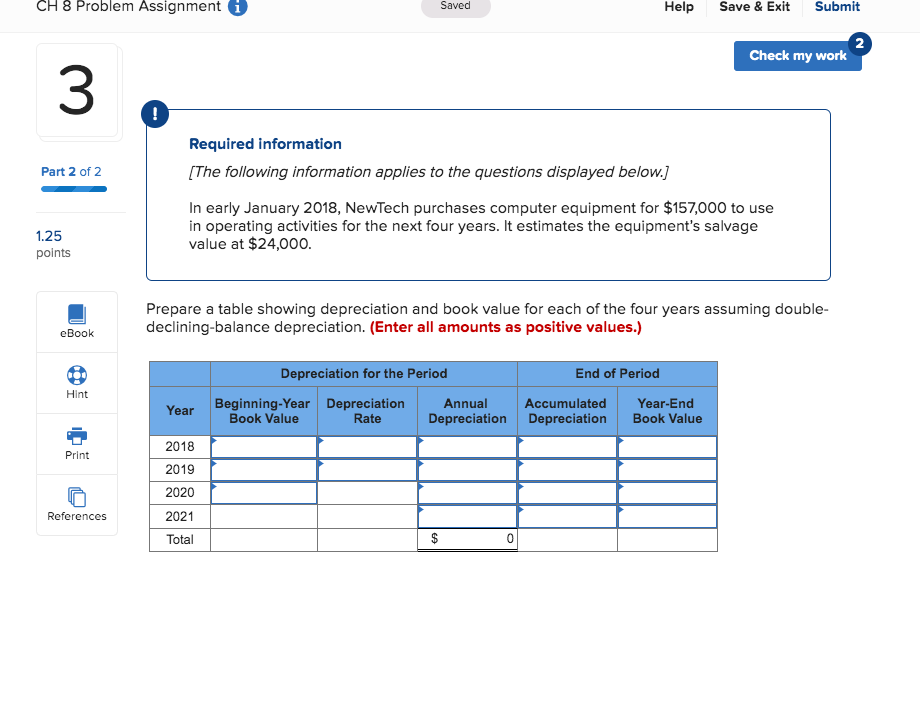Click the Part 2 of 2 progress bar
The height and width of the screenshot is (718, 920).
coord(74,188)
